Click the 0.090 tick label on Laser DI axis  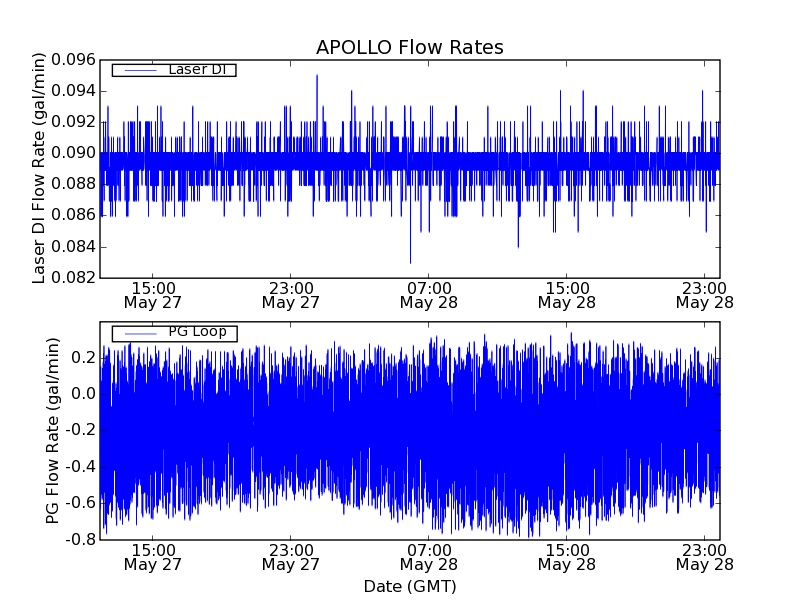[72, 153]
